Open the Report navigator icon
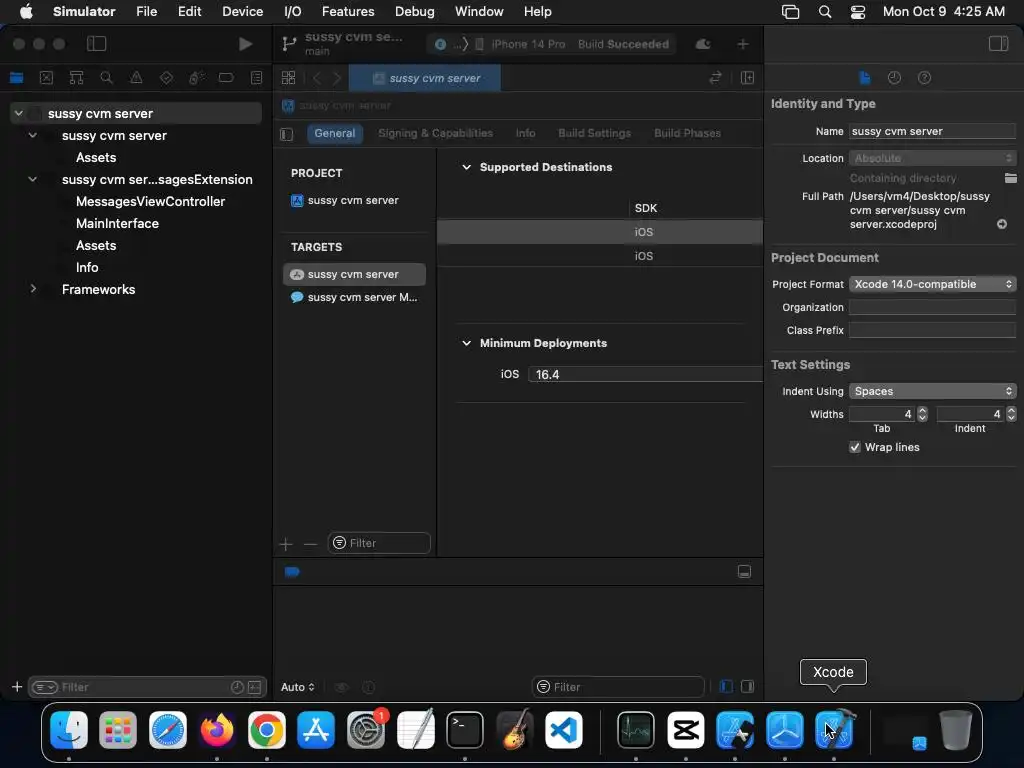 click(257, 78)
